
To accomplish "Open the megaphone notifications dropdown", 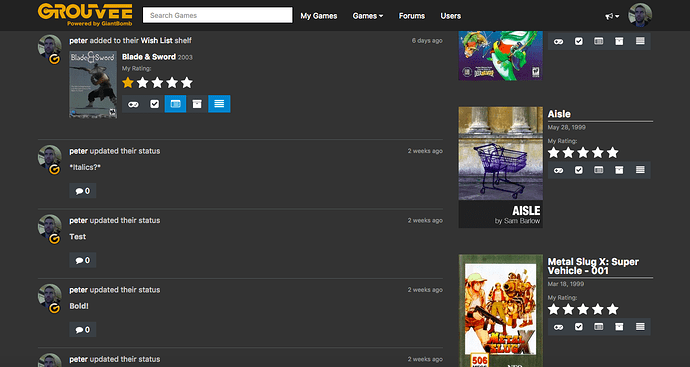I will [612, 16].
